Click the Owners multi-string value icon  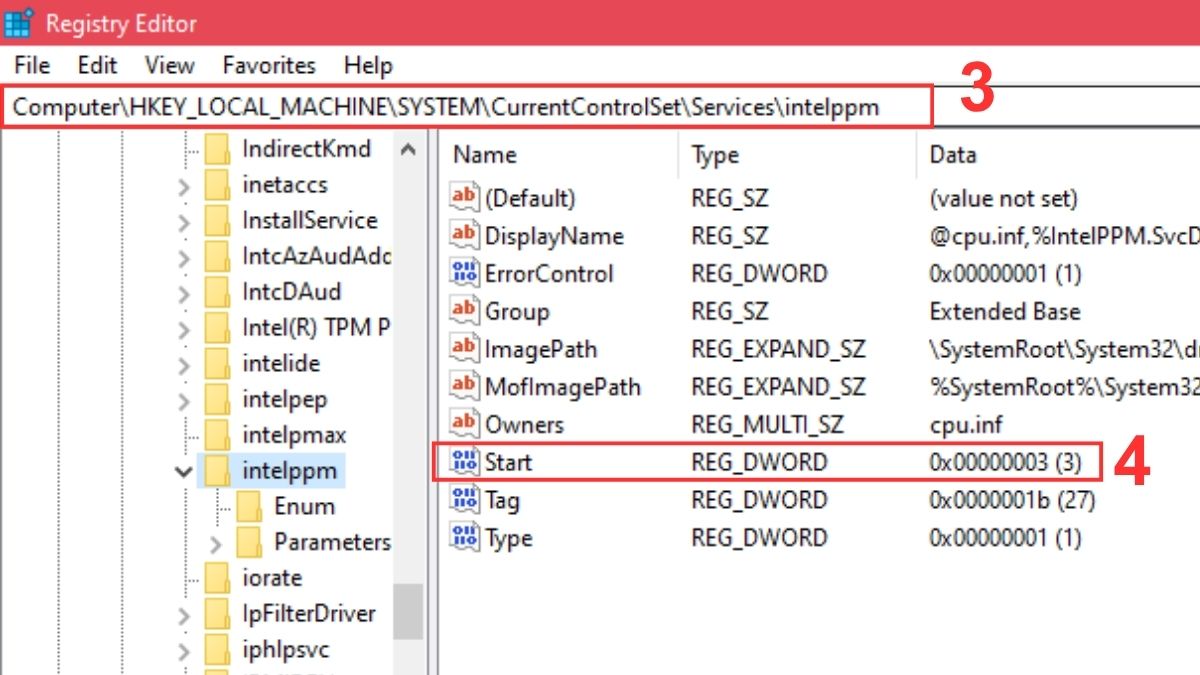(465, 424)
